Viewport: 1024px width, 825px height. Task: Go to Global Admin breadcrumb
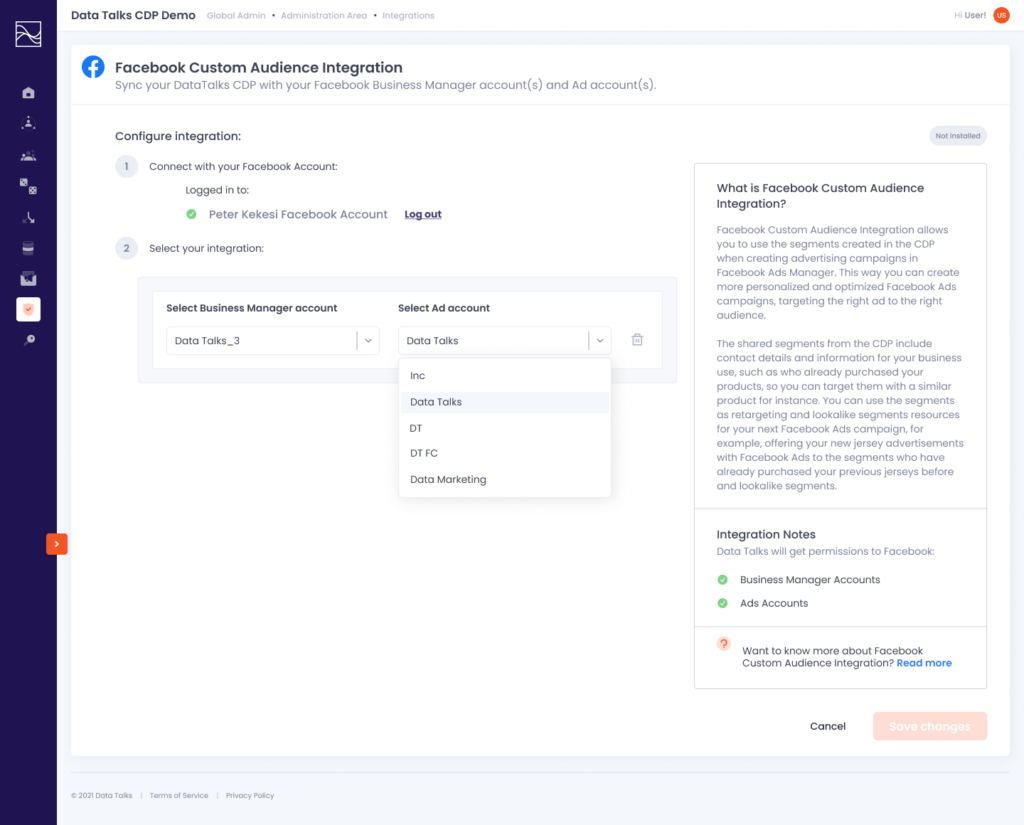point(236,16)
